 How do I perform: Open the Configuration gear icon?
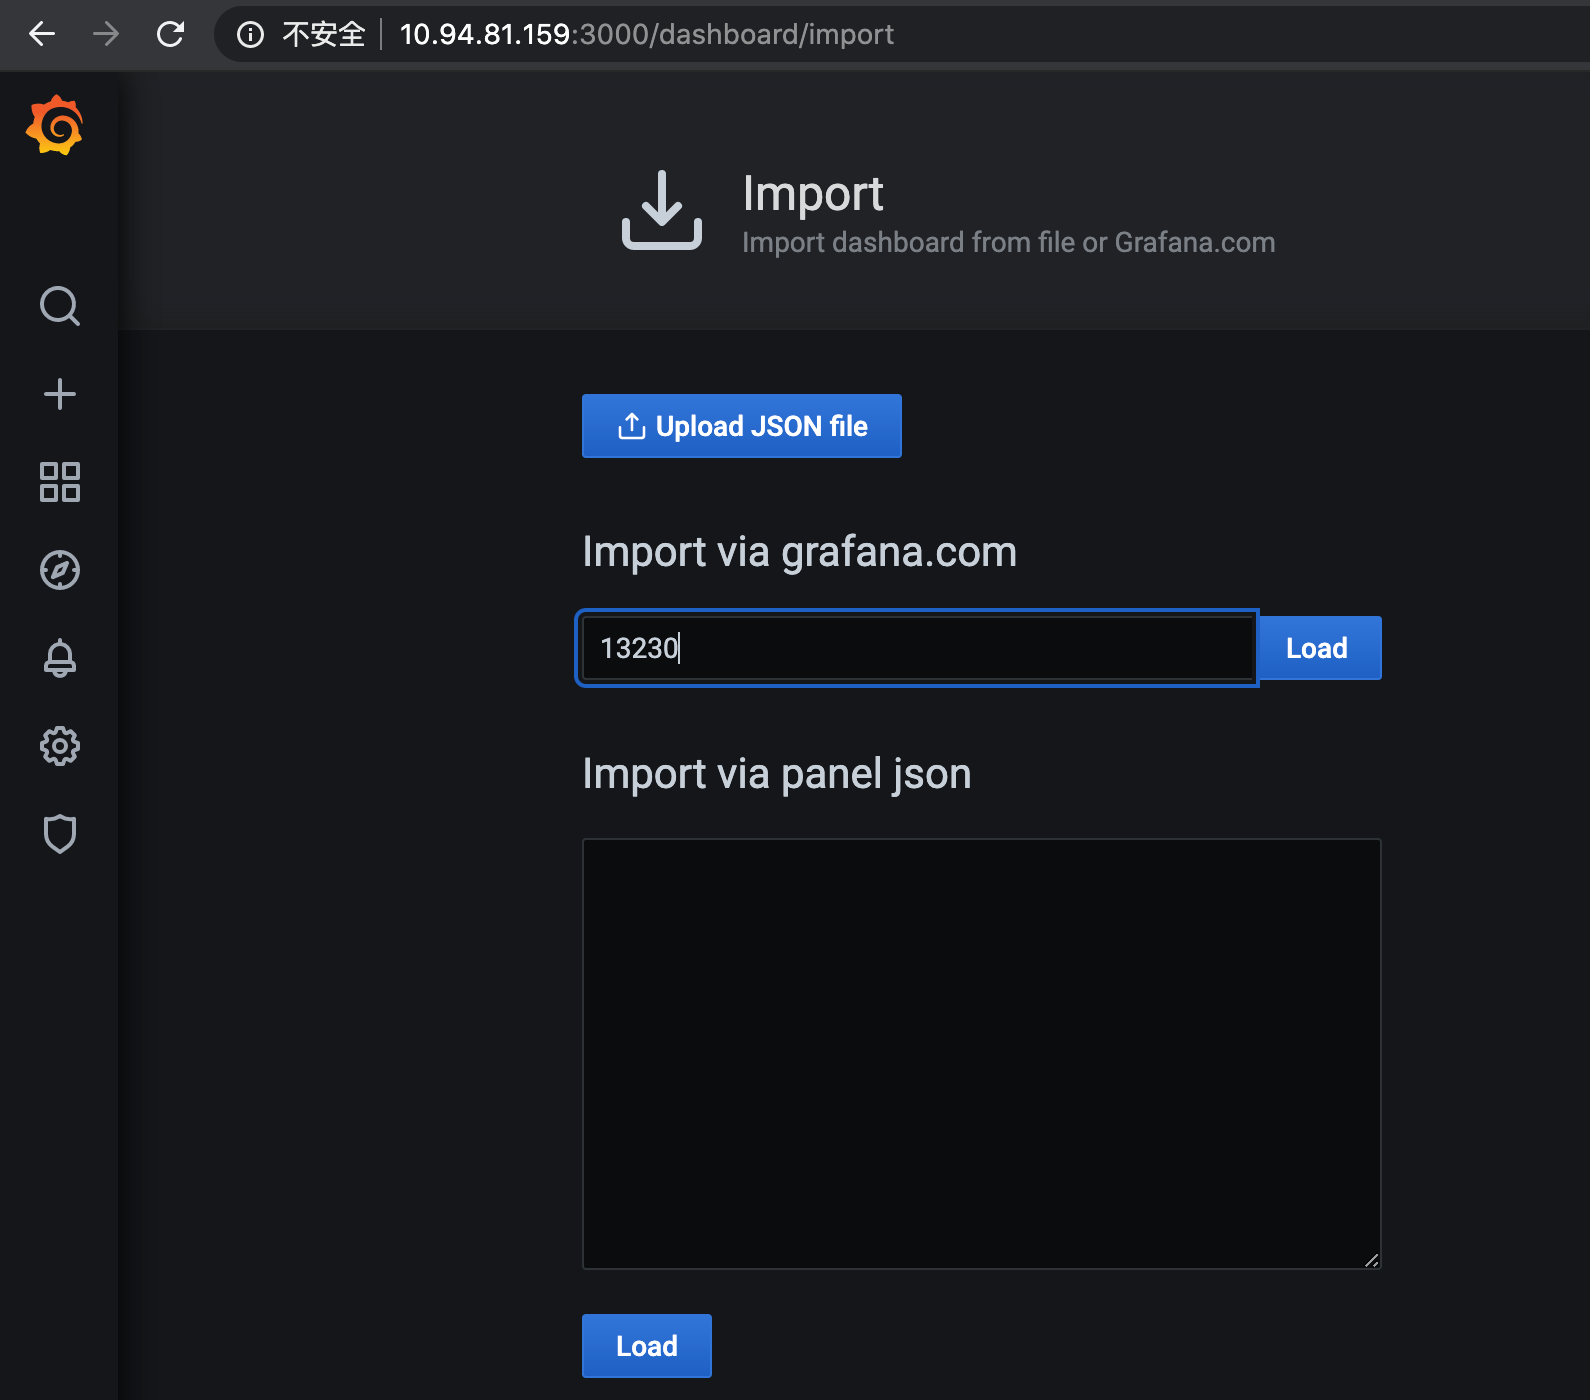60,746
